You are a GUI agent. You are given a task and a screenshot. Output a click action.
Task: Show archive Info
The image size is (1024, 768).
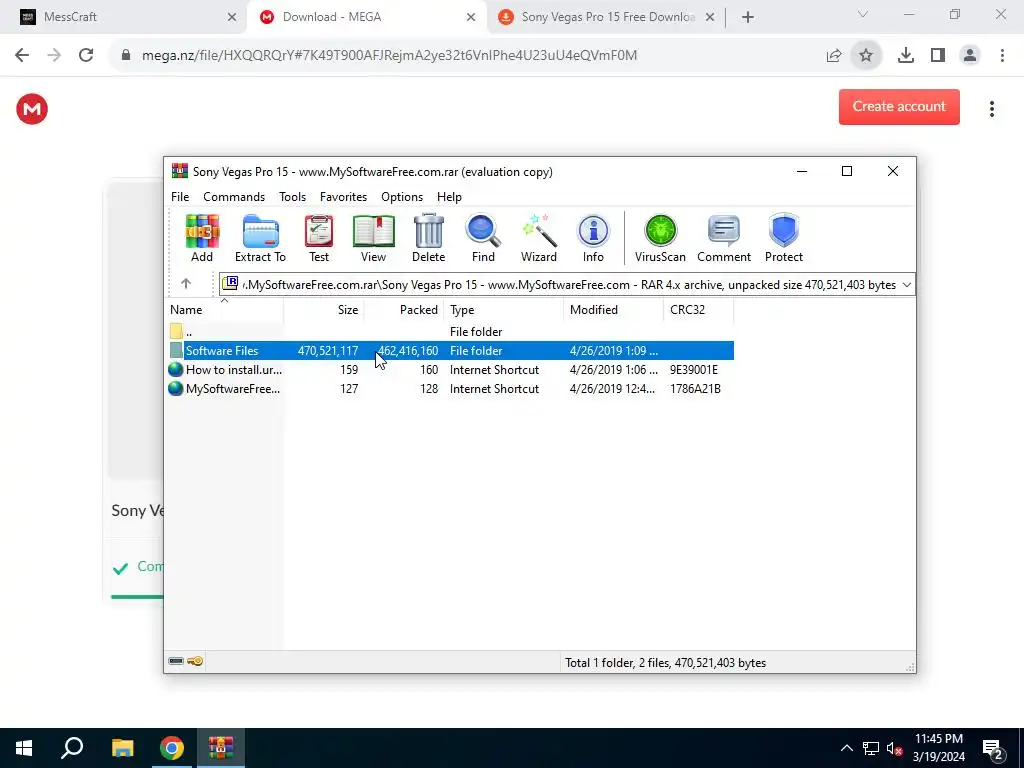(x=593, y=238)
